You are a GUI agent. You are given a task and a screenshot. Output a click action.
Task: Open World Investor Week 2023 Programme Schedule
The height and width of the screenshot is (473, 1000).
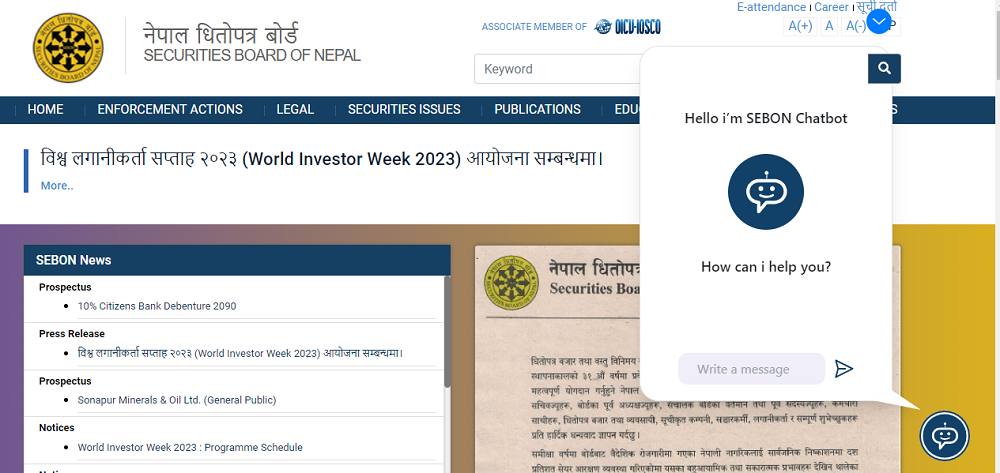click(x=190, y=448)
